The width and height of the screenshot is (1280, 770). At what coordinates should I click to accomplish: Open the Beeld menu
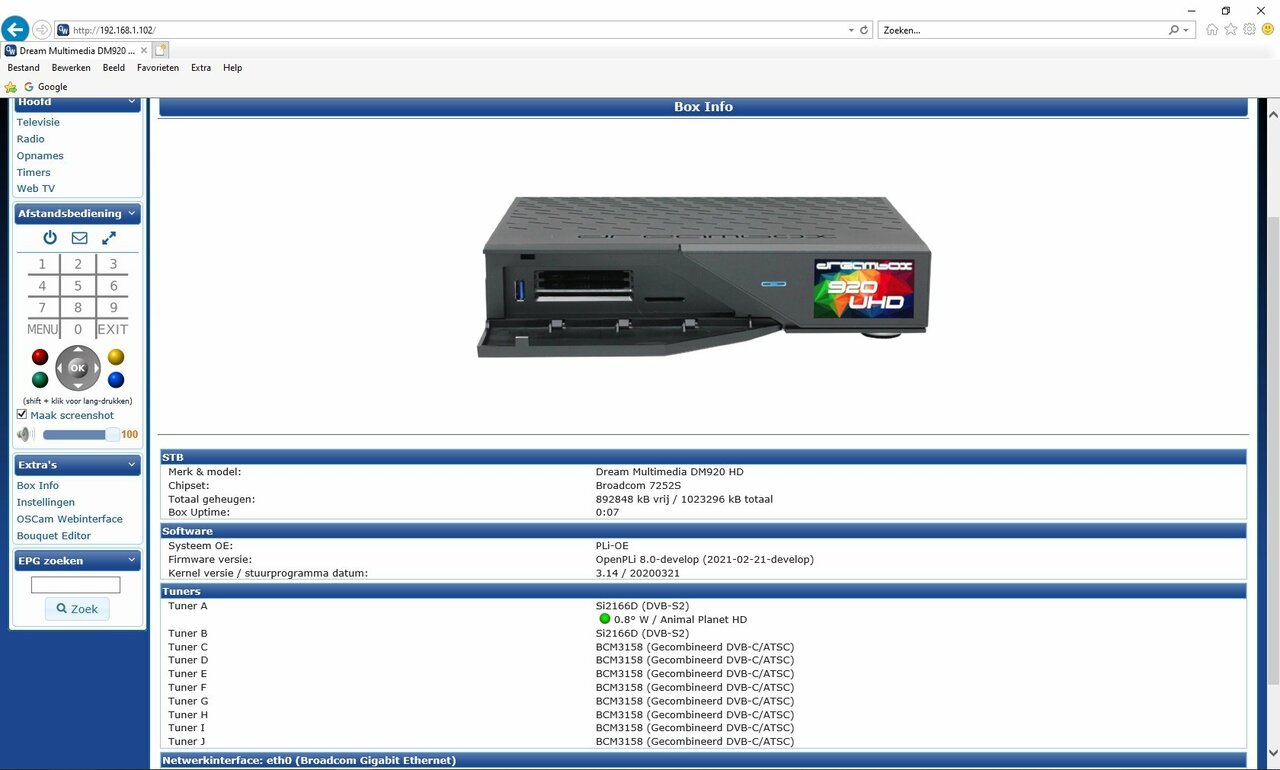(x=114, y=68)
